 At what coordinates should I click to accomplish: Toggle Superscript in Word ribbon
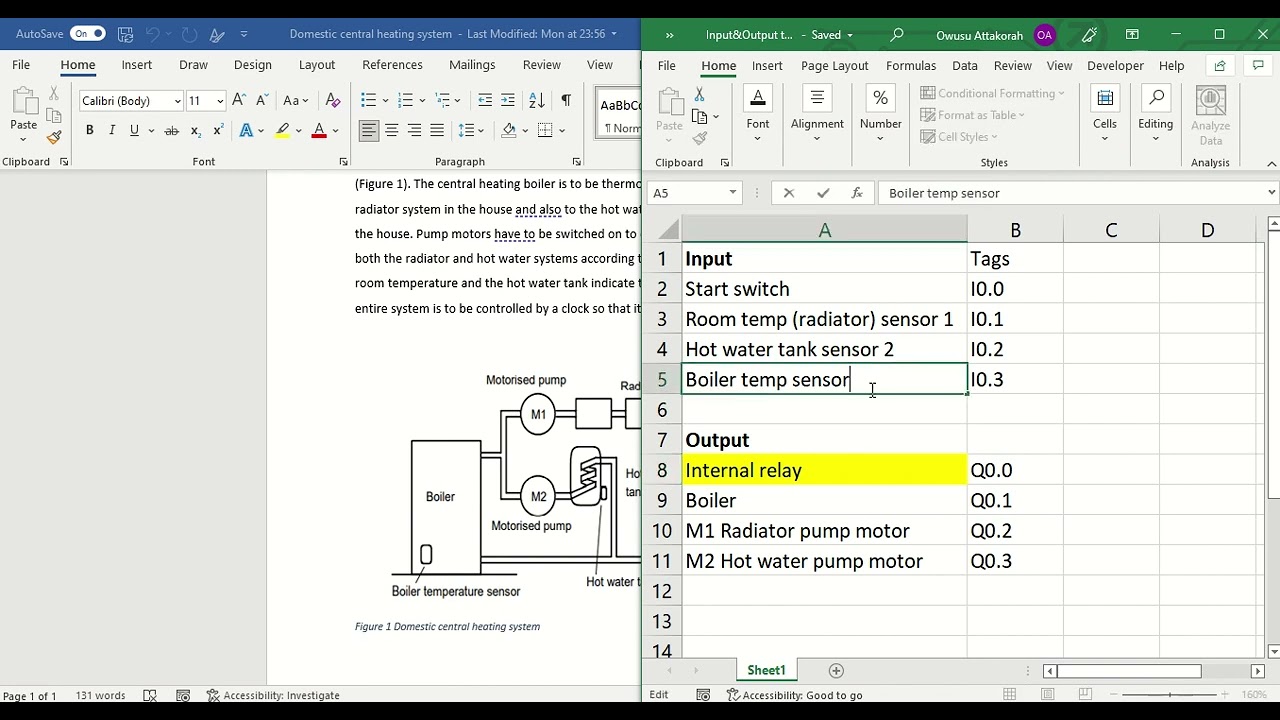pyautogui.click(x=218, y=130)
